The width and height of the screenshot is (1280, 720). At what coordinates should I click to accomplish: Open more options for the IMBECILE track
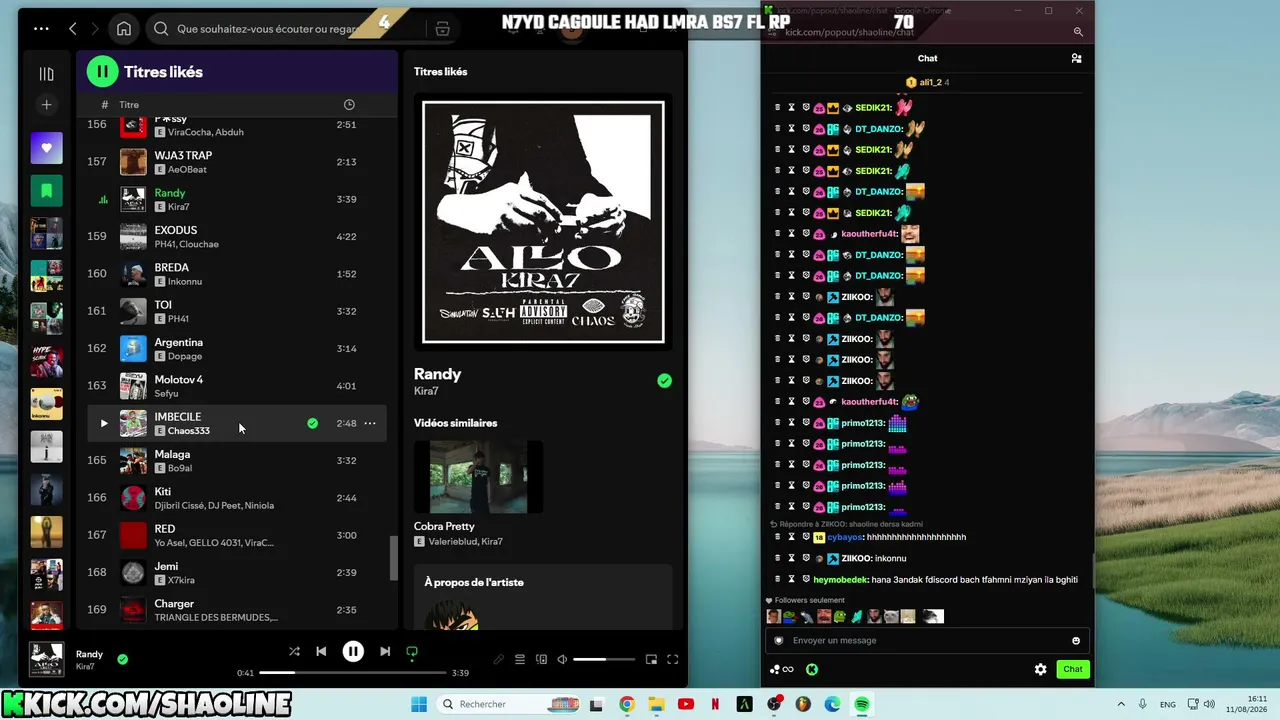pos(370,424)
